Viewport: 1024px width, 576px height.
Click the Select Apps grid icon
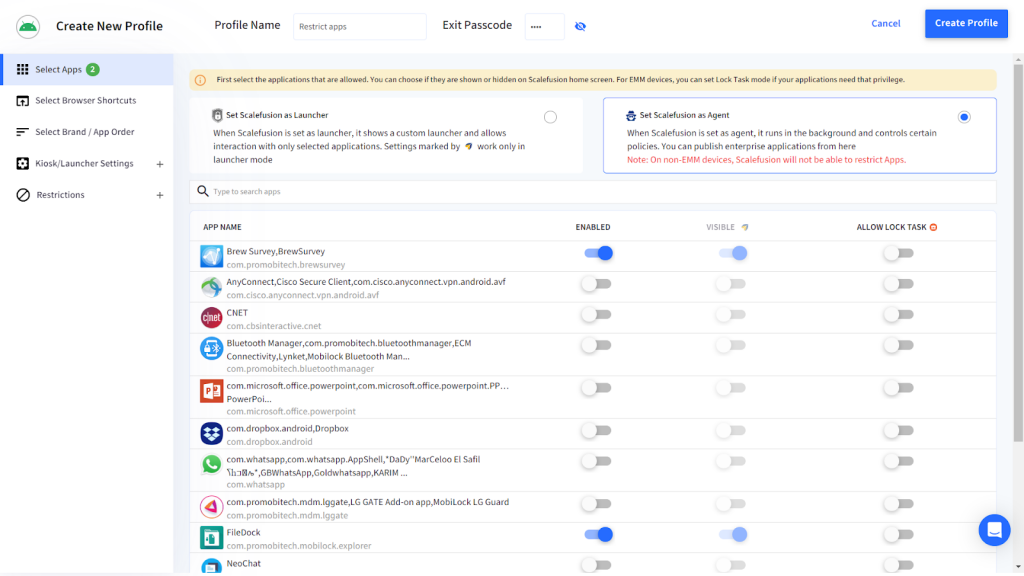pos(22,69)
